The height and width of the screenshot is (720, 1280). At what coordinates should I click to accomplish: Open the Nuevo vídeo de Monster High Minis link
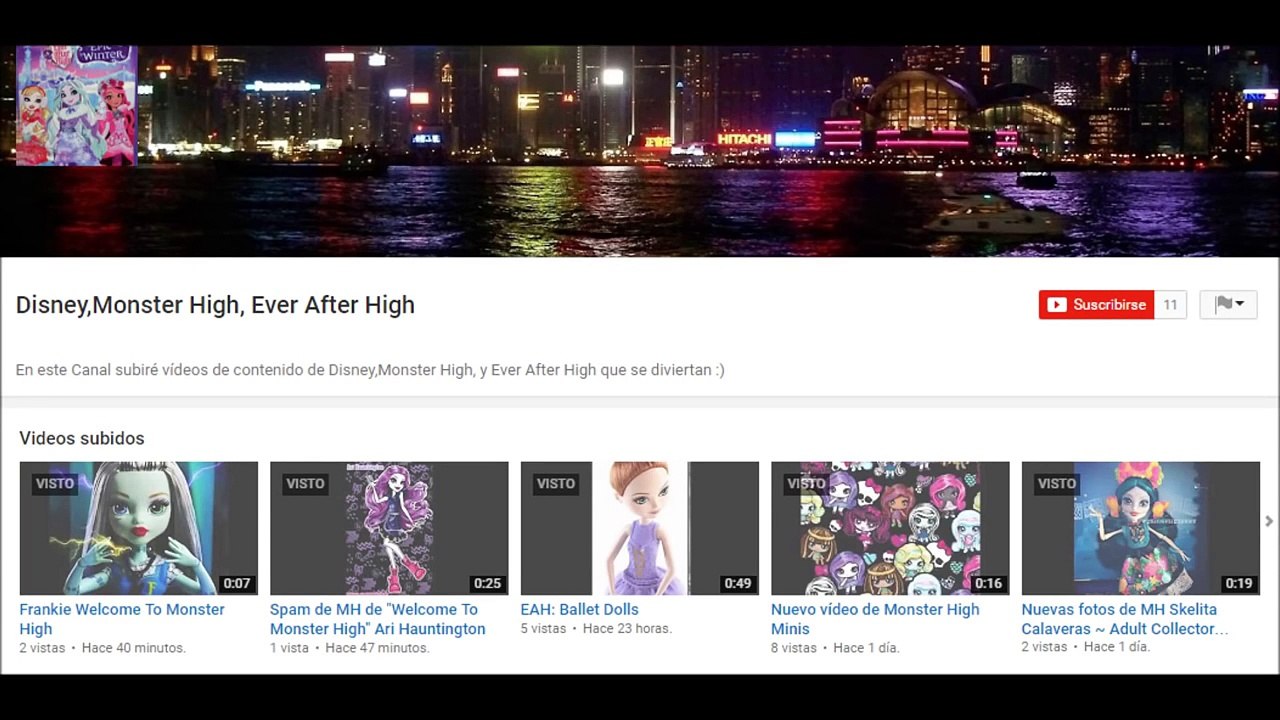[875, 619]
